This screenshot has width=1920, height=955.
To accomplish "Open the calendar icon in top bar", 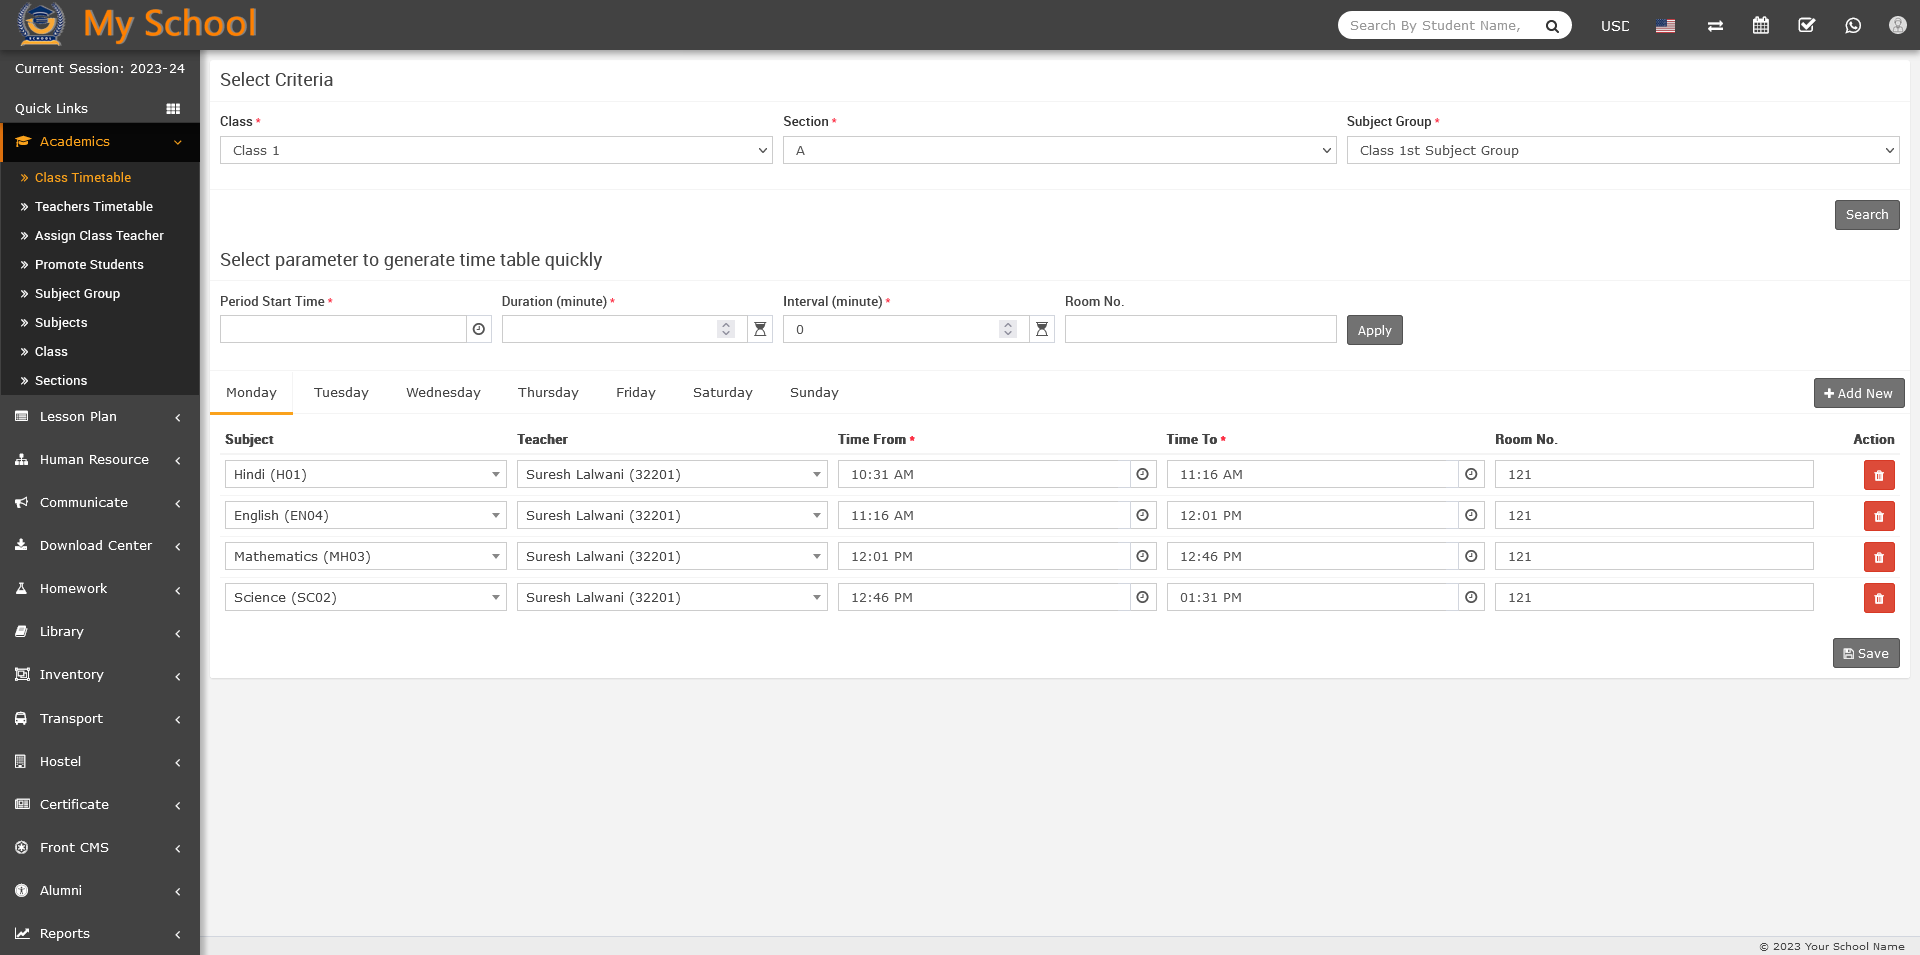I will [x=1761, y=26].
